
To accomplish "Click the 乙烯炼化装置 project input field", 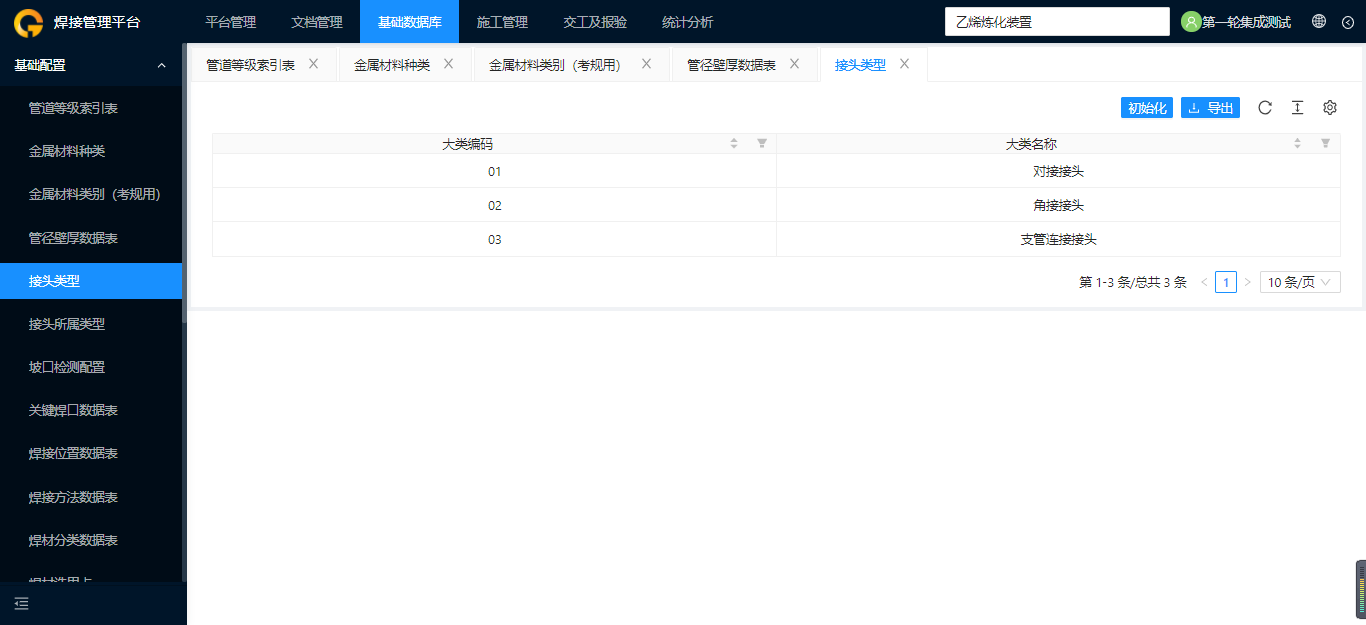I will pyautogui.click(x=1057, y=21).
